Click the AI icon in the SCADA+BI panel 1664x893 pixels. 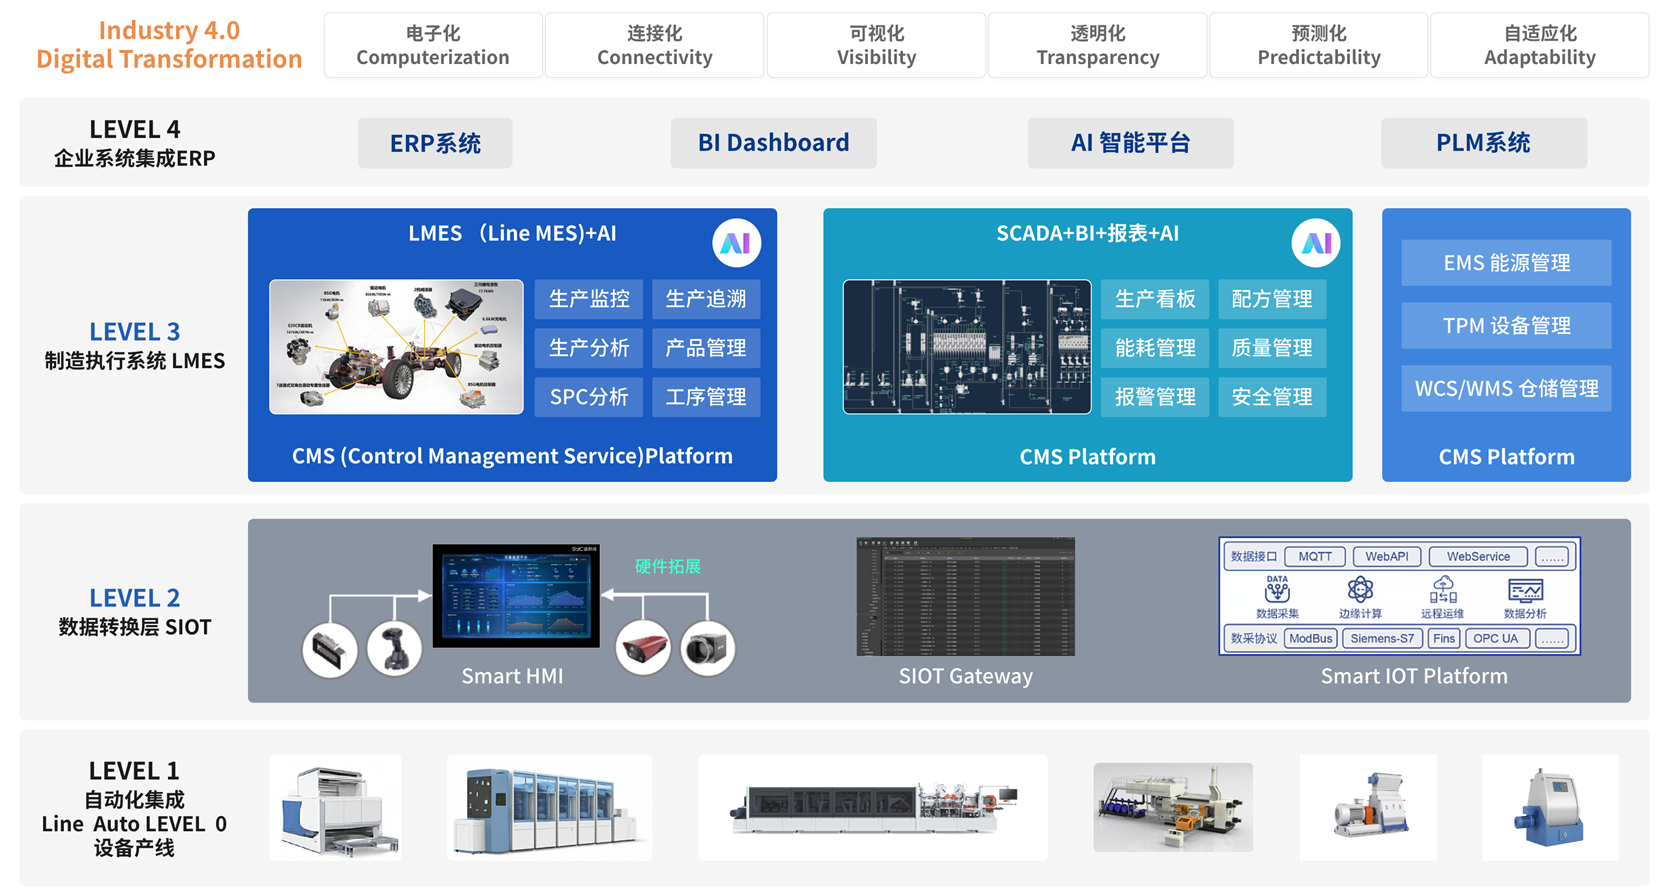[1315, 243]
